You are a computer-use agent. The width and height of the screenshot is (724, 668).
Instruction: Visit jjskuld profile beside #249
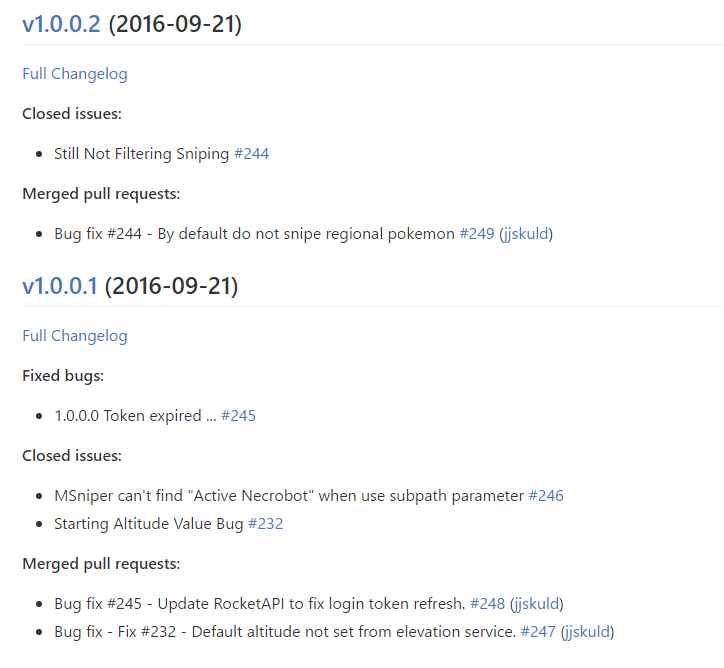coord(526,234)
